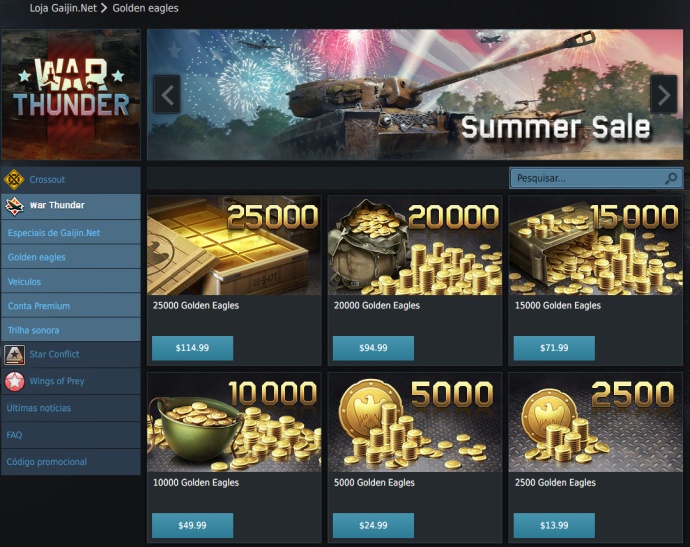Click the Star Conflict game icon

click(14, 355)
